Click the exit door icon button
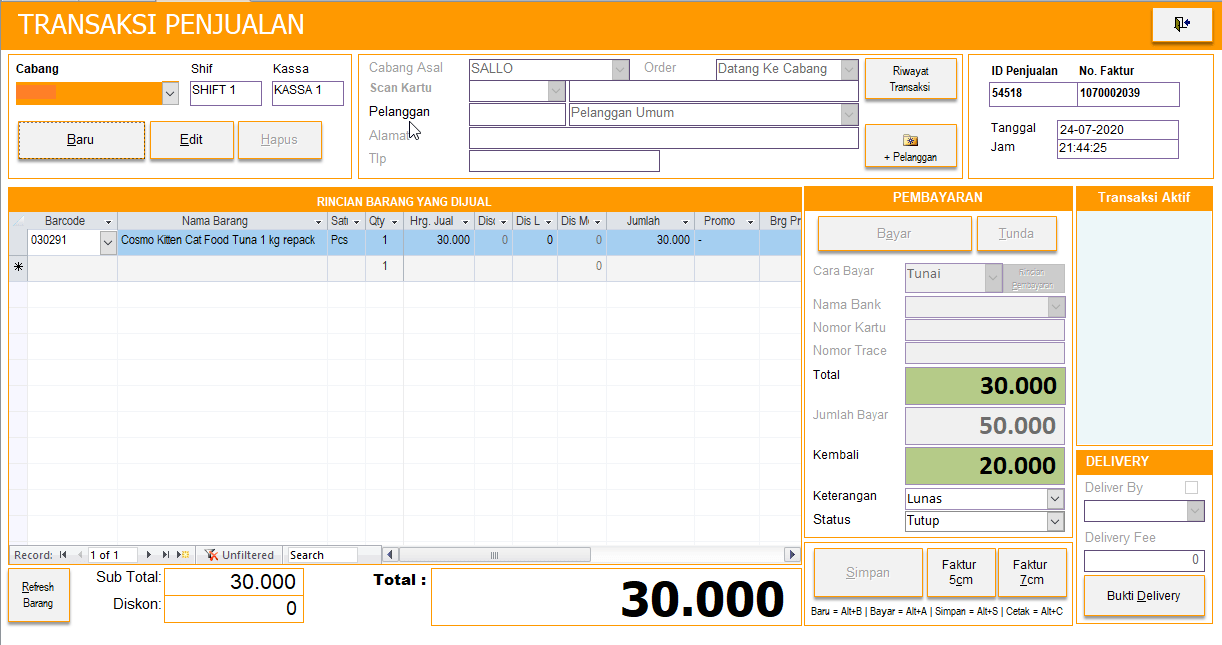The image size is (1222, 645). click(1181, 24)
